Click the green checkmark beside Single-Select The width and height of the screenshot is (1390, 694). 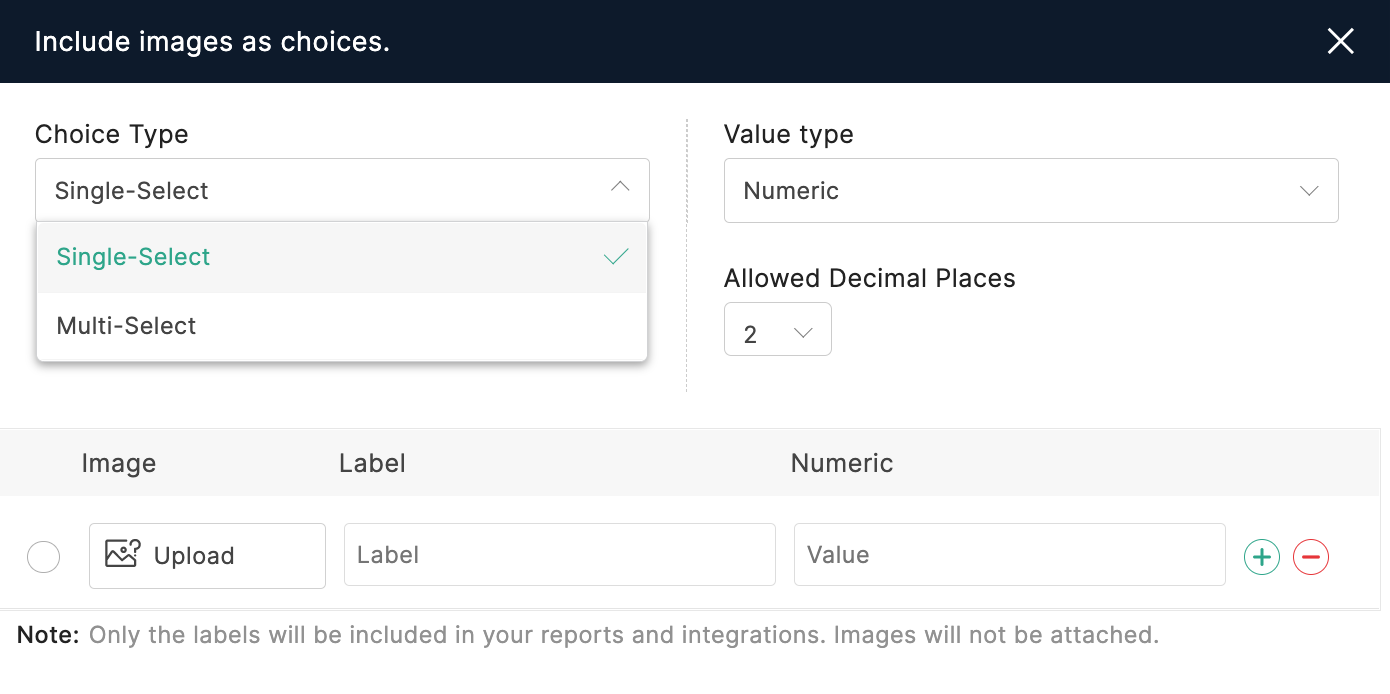pyautogui.click(x=614, y=257)
